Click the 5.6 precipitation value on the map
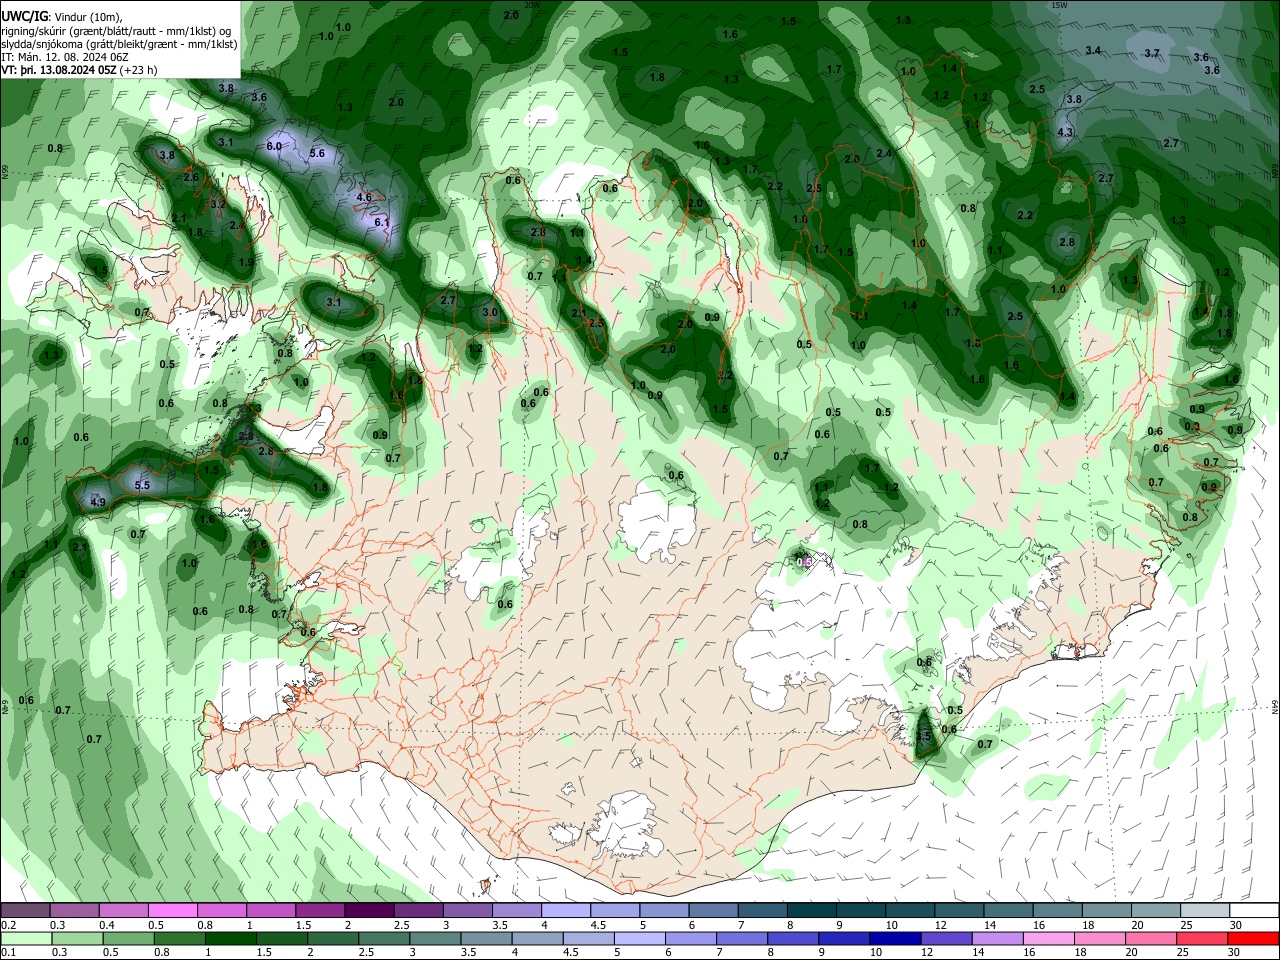This screenshot has height=960, width=1280. tap(318, 153)
